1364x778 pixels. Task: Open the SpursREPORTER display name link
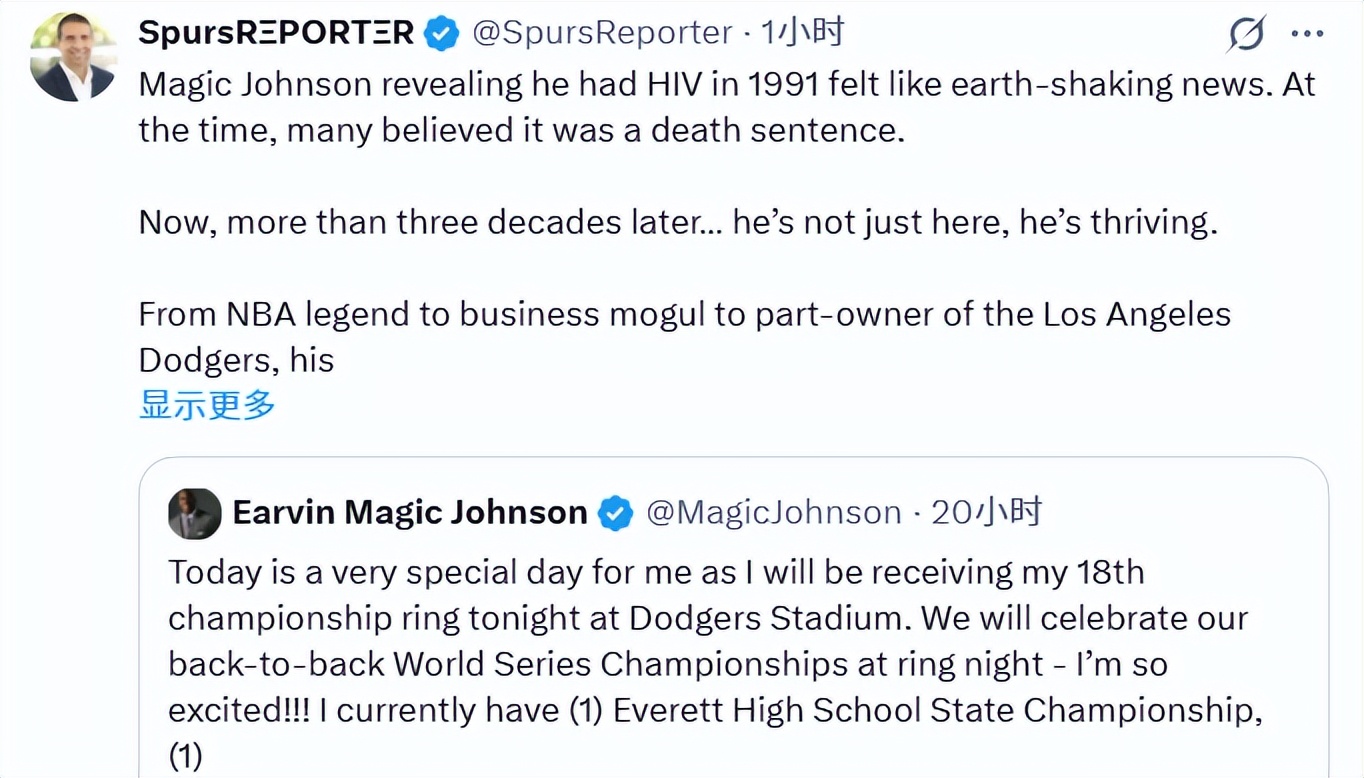pyautogui.click(x=276, y=33)
